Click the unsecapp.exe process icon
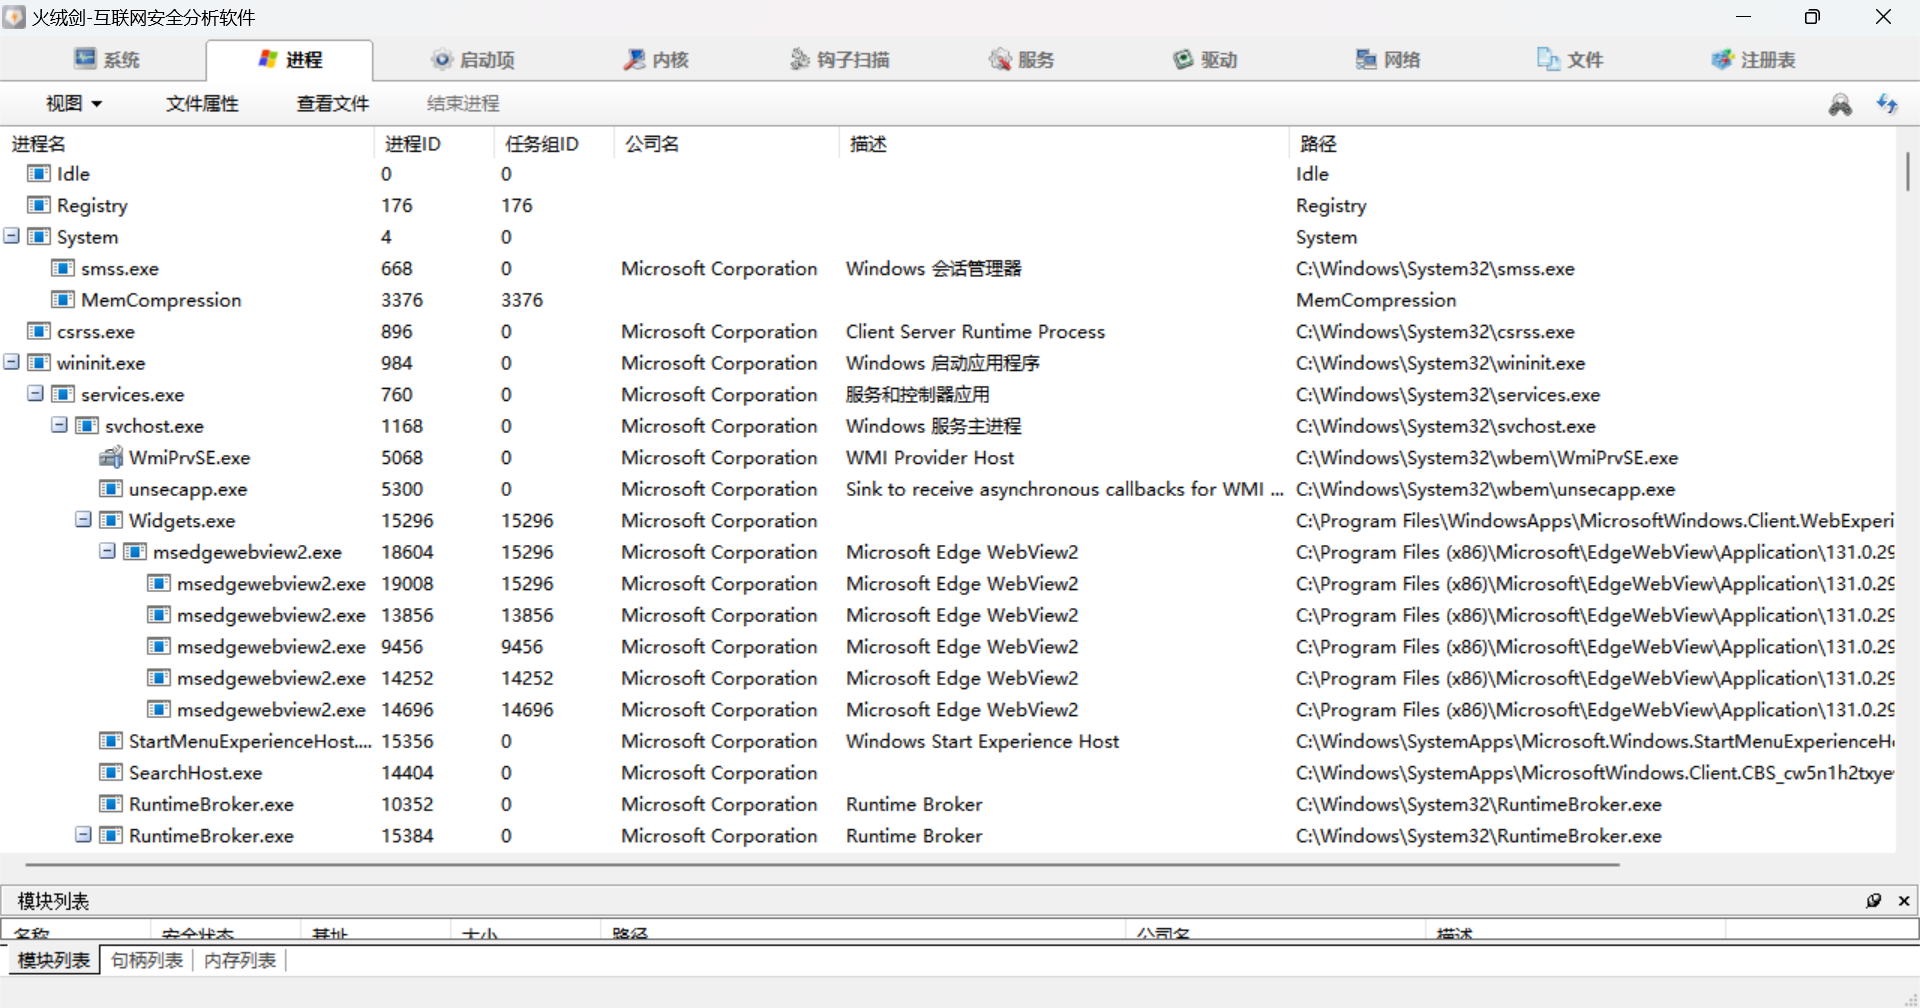The image size is (1920, 1008). [111, 488]
